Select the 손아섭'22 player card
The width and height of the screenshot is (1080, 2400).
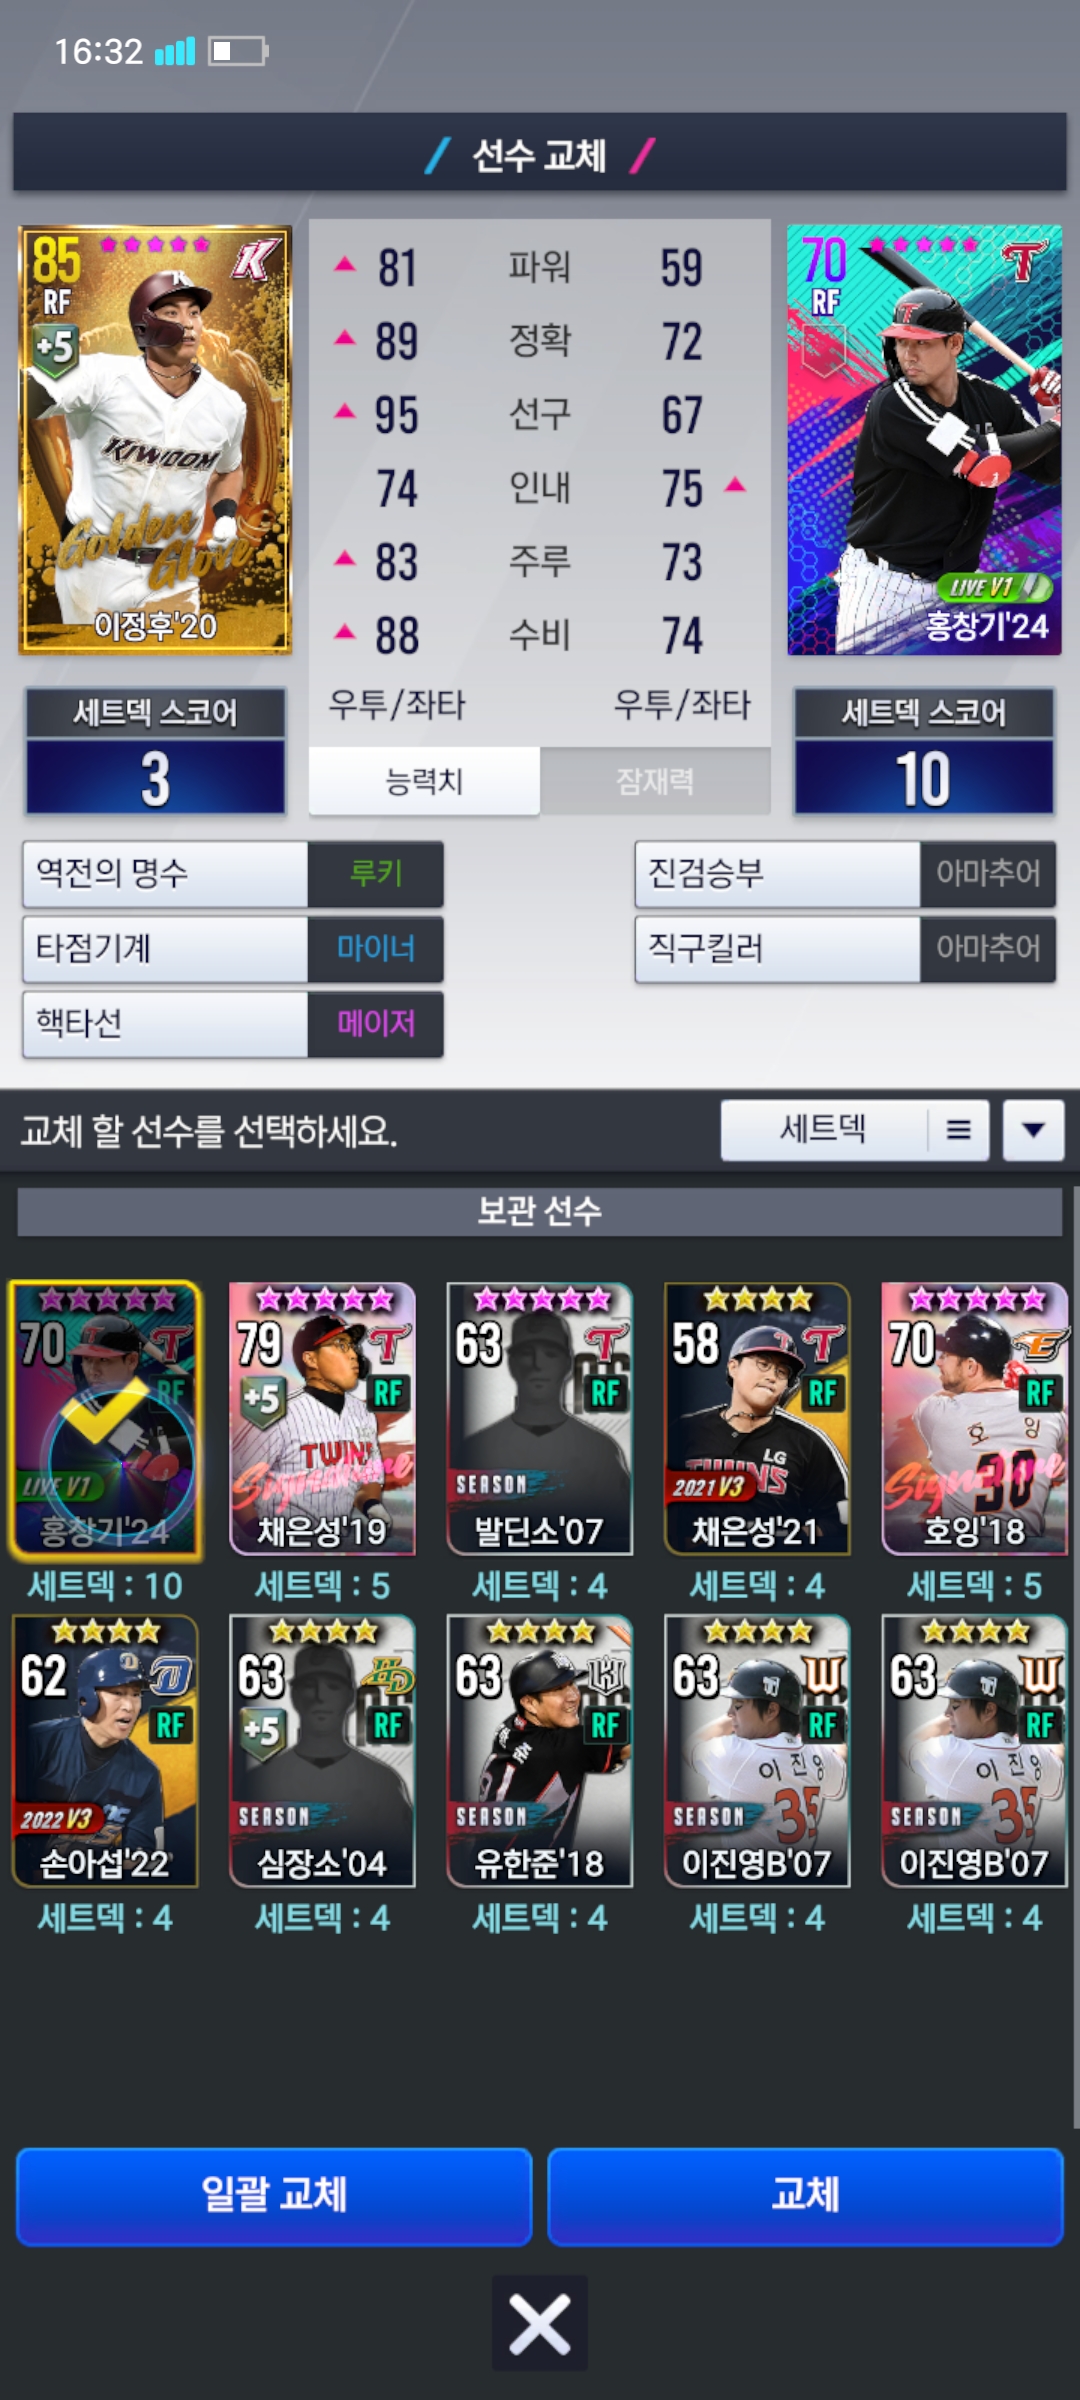pyautogui.click(x=105, y=1751)
